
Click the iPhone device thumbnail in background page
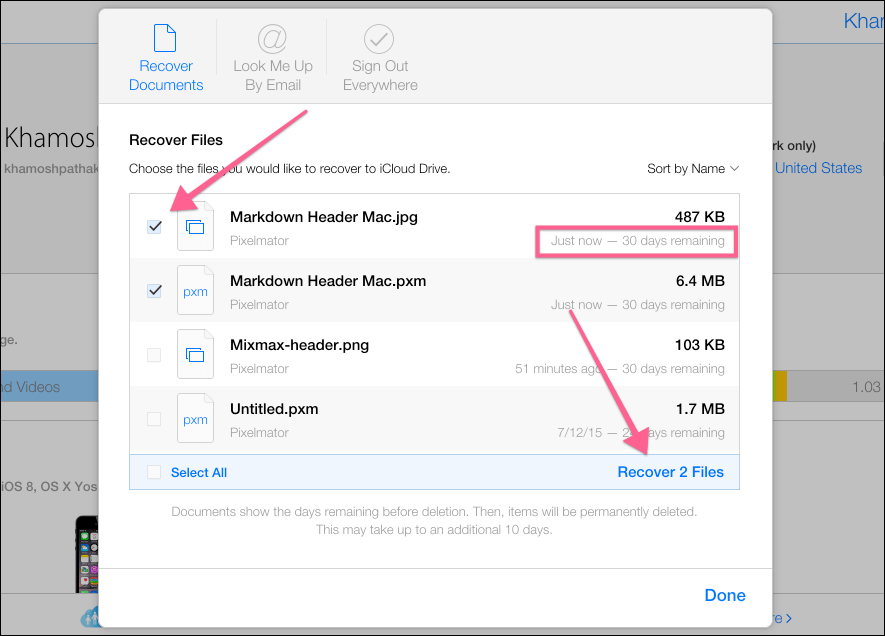tap(87, 554)
